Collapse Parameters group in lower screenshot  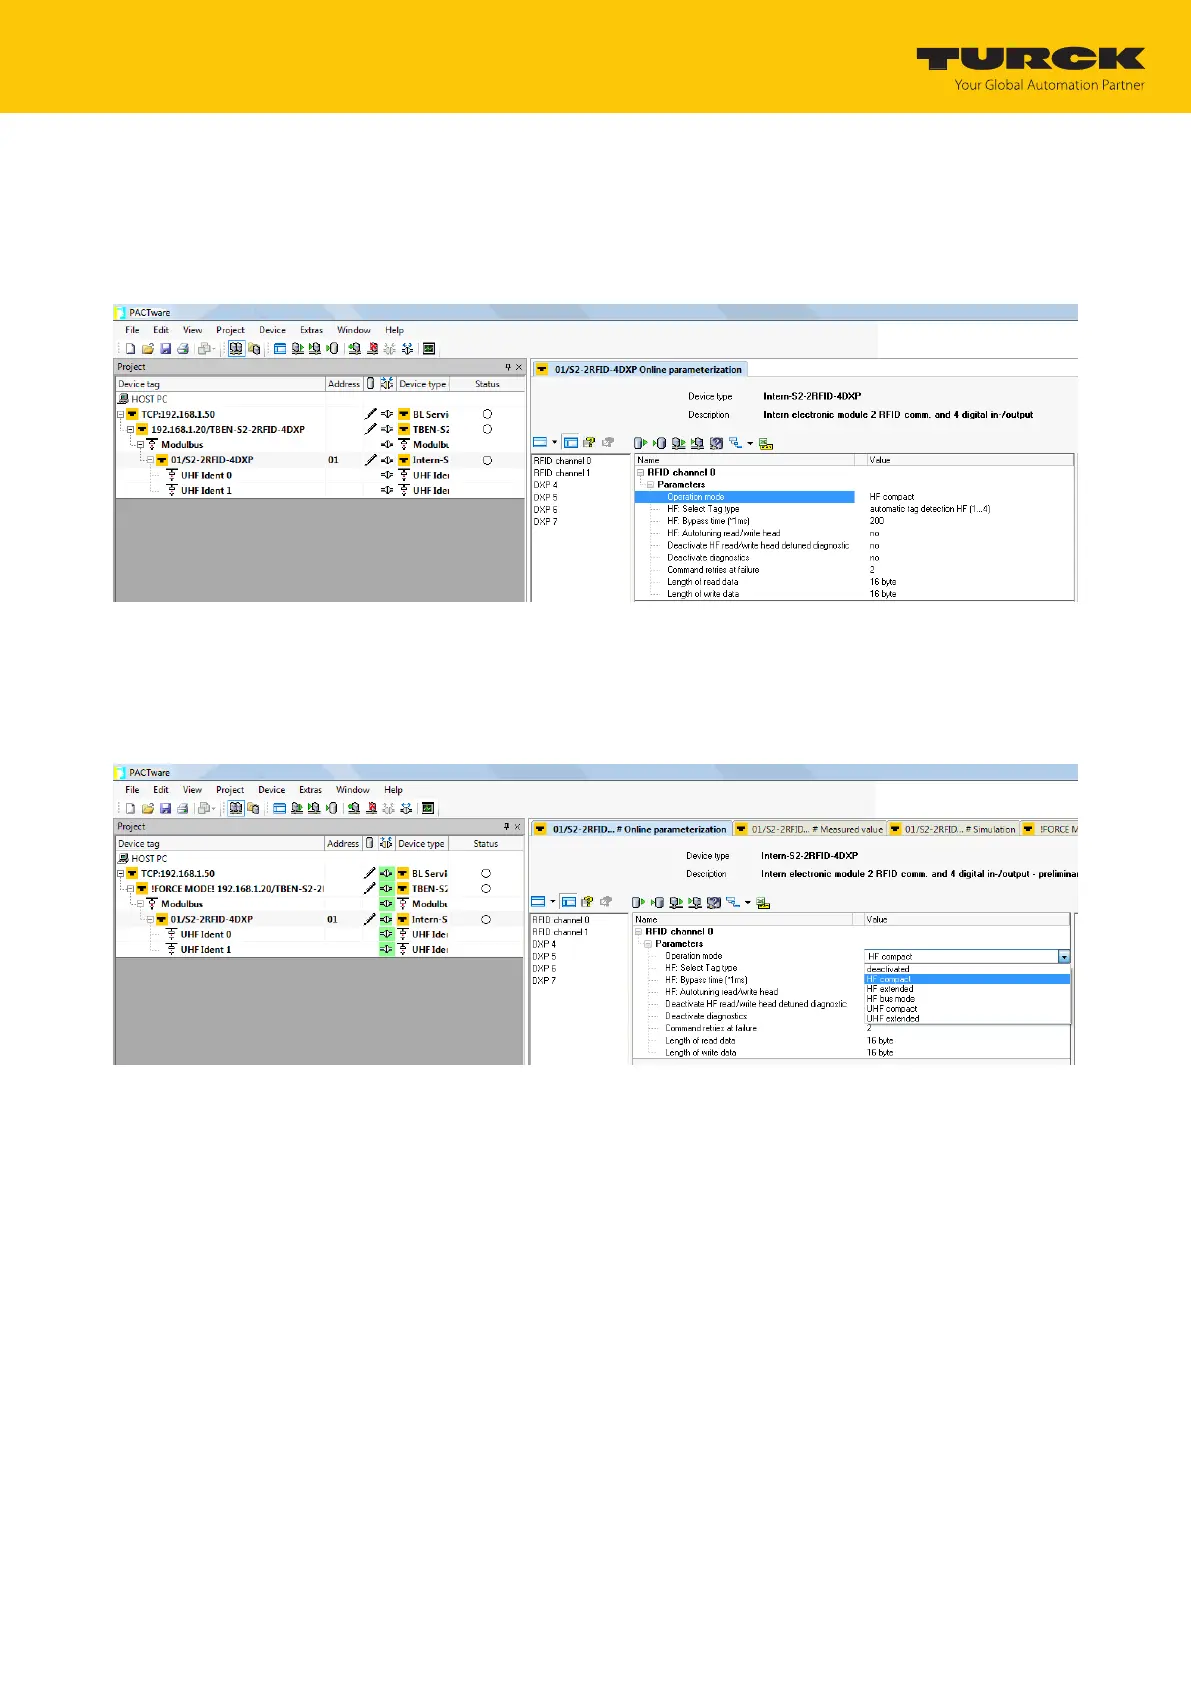648,943
